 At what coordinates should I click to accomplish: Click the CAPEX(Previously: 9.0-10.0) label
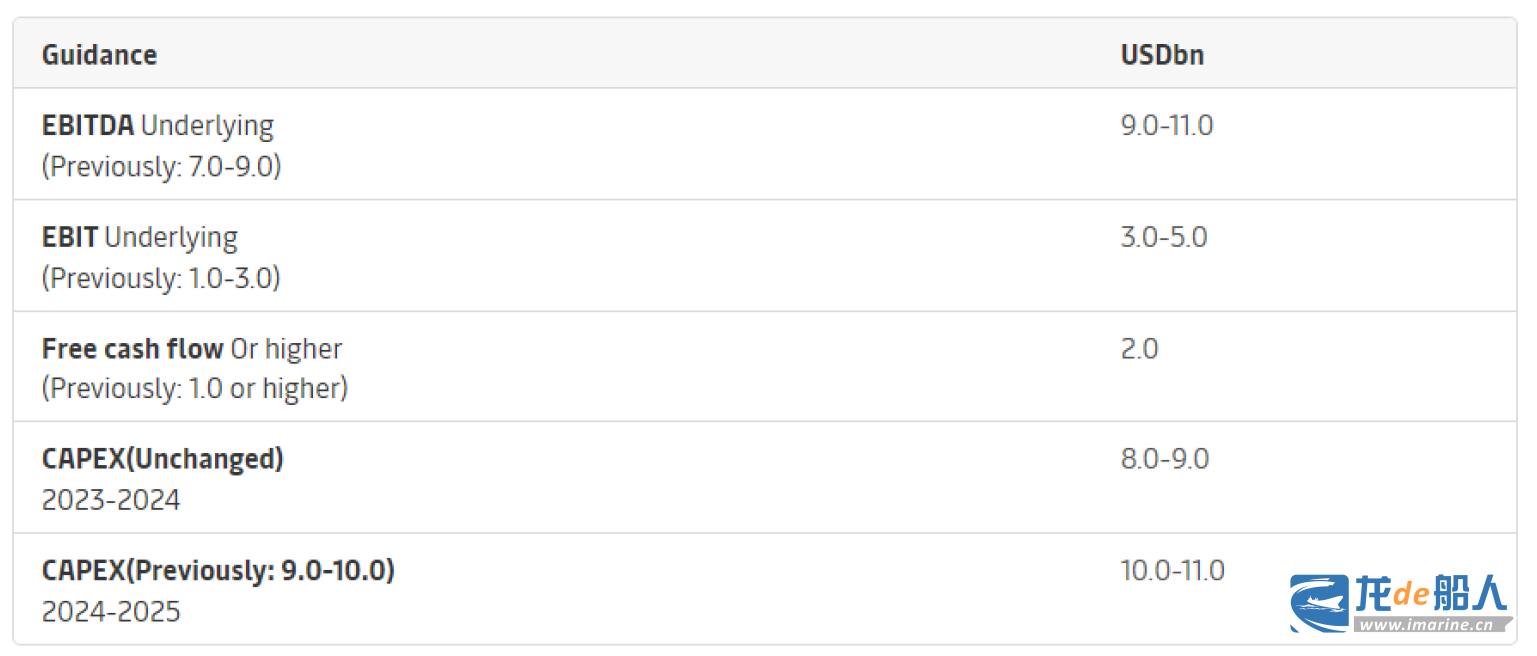point(218,571)
